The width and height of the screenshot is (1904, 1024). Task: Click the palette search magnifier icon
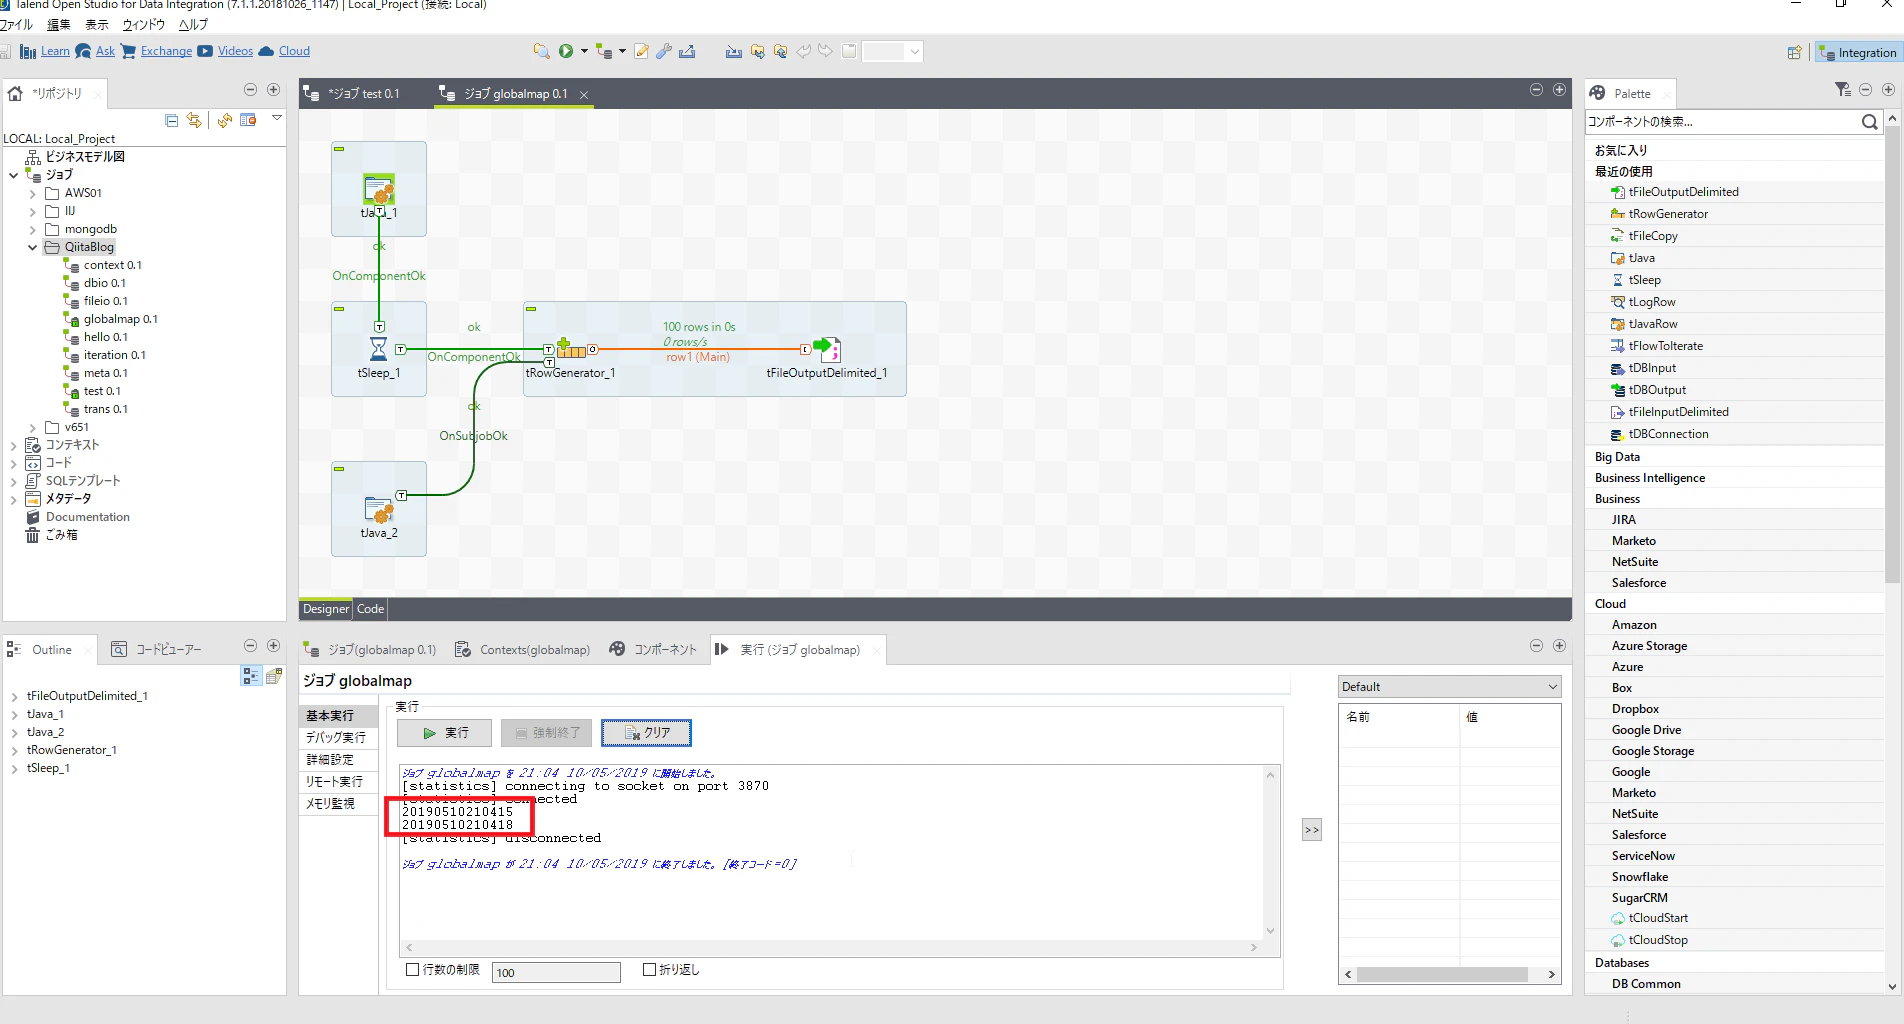coord(1869,122)
